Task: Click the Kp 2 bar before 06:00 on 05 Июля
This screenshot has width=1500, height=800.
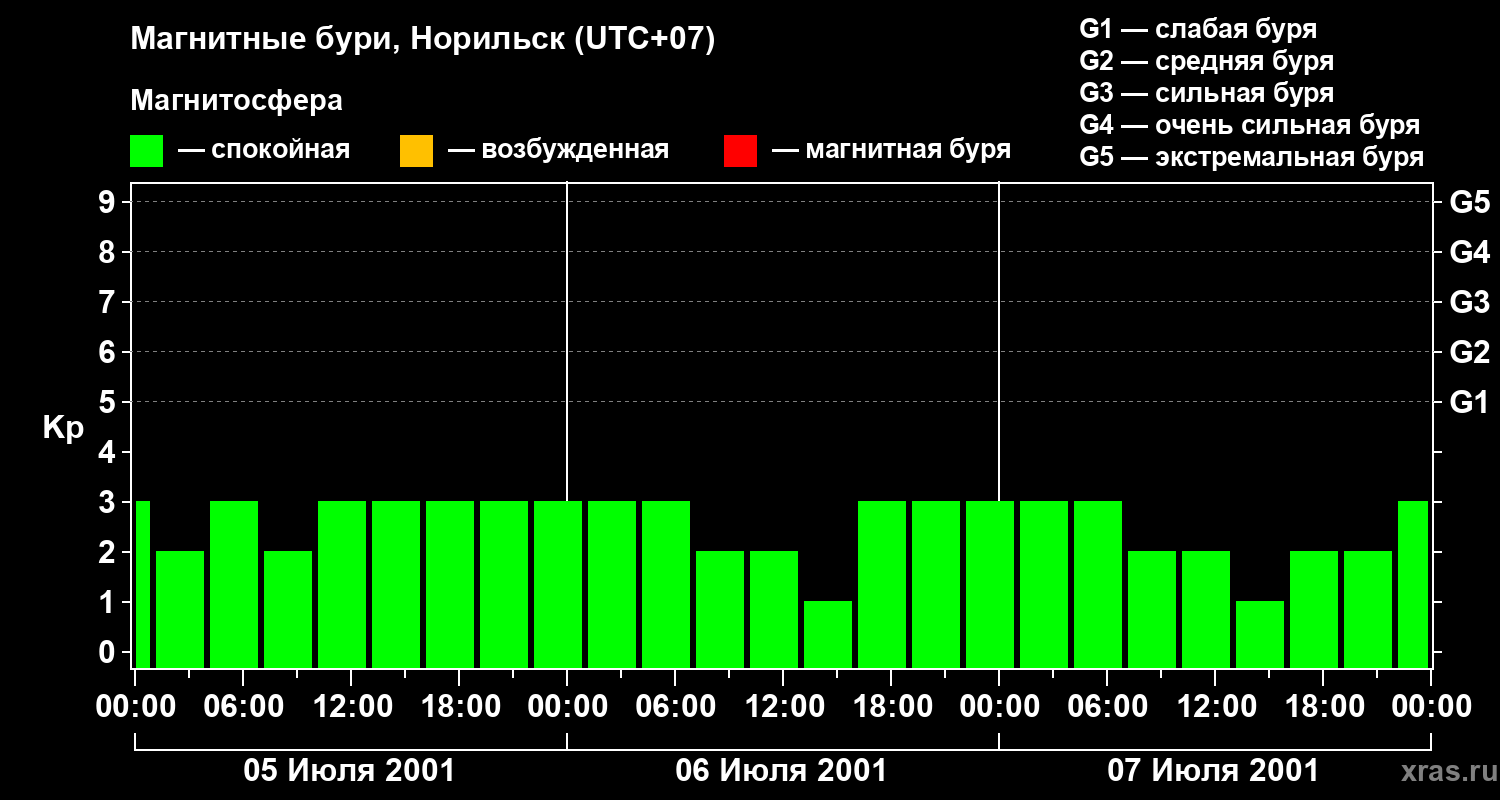Action: [180, 609]
